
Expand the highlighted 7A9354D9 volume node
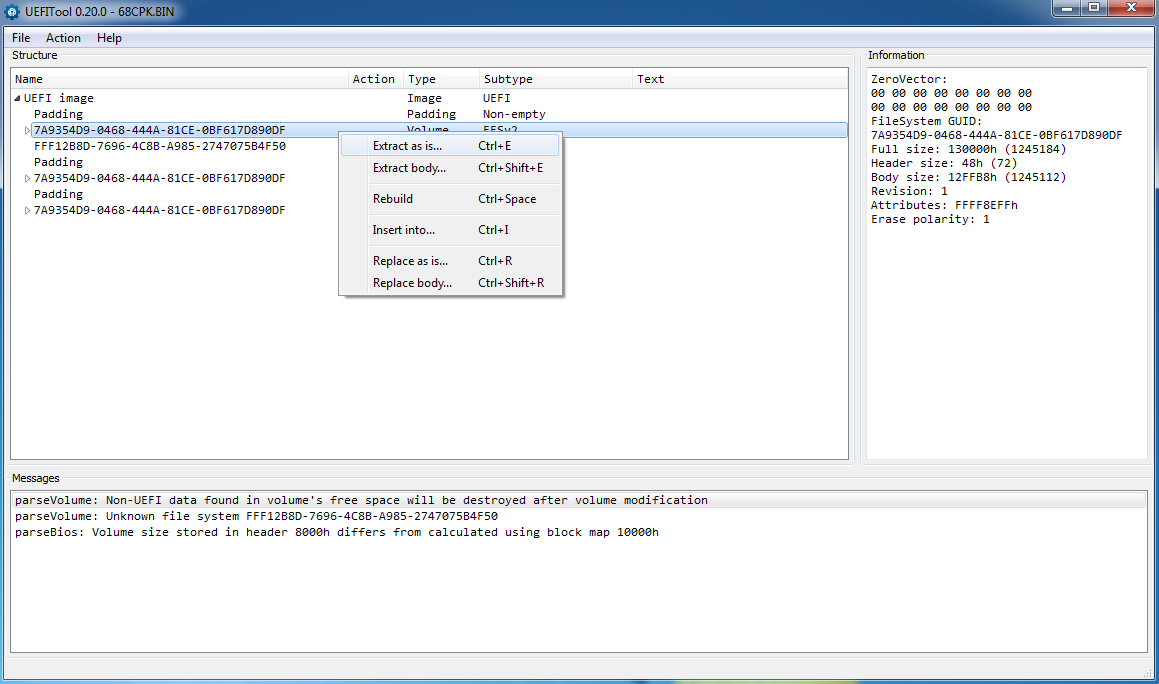(27, 130)
